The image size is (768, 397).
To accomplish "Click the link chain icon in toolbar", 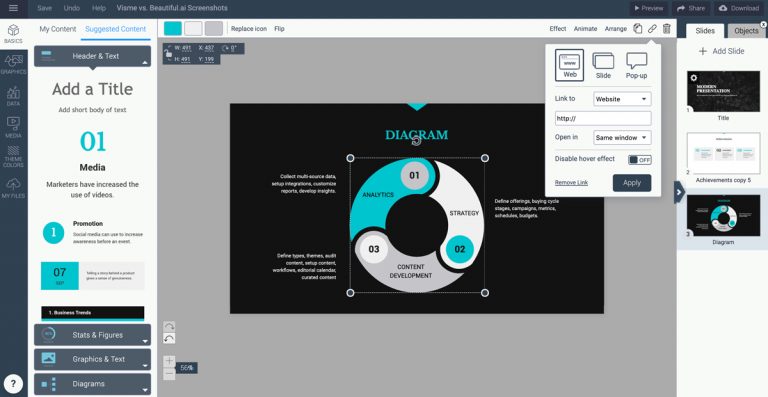I will click(652, 29).
